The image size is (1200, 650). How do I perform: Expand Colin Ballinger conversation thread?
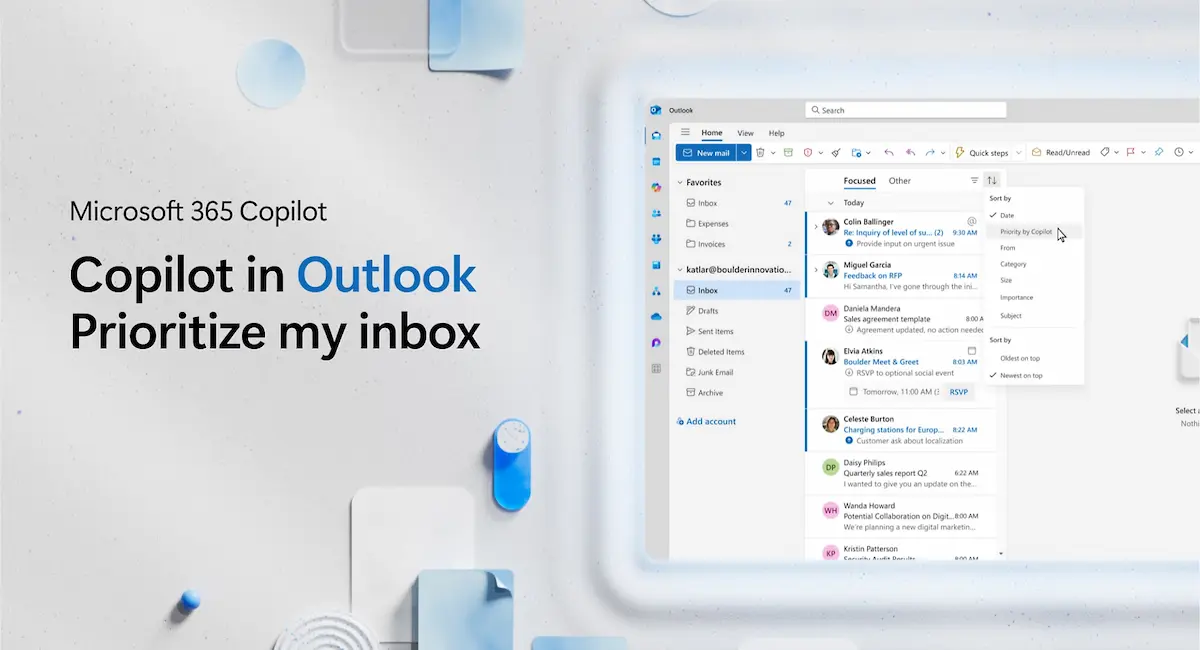click(x=815, y=227)
